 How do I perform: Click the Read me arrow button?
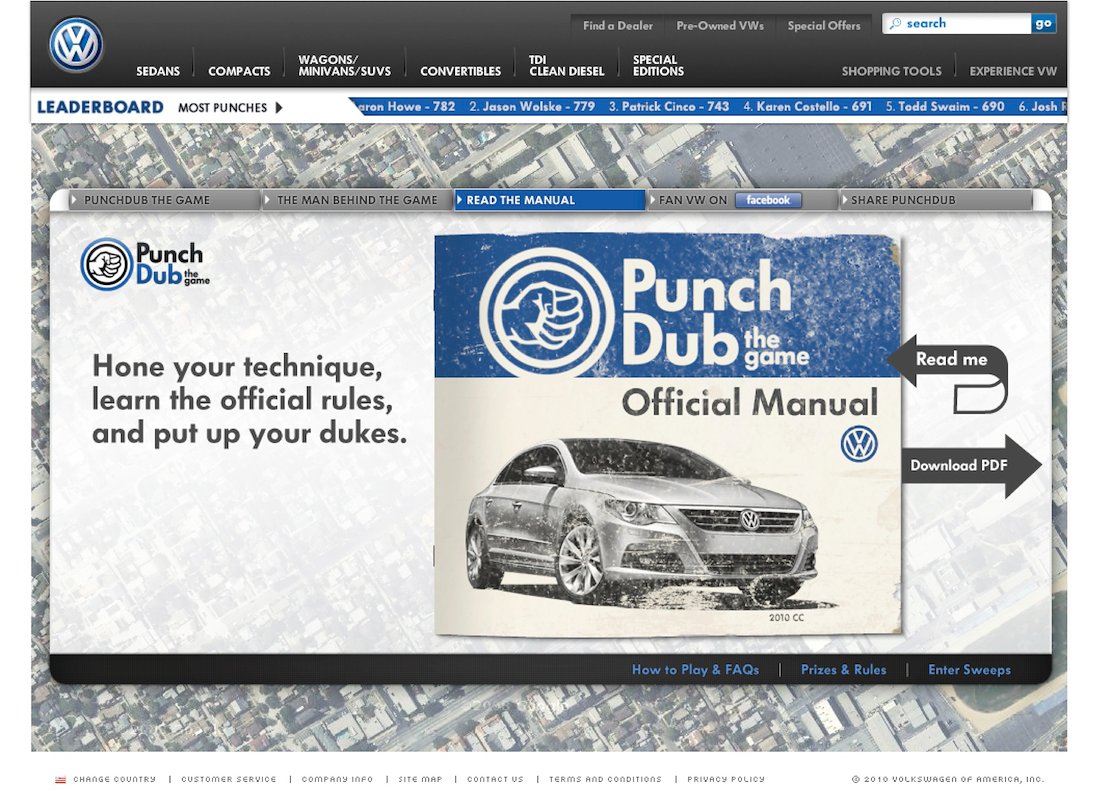pyautogui.click(x=948, y=373)
